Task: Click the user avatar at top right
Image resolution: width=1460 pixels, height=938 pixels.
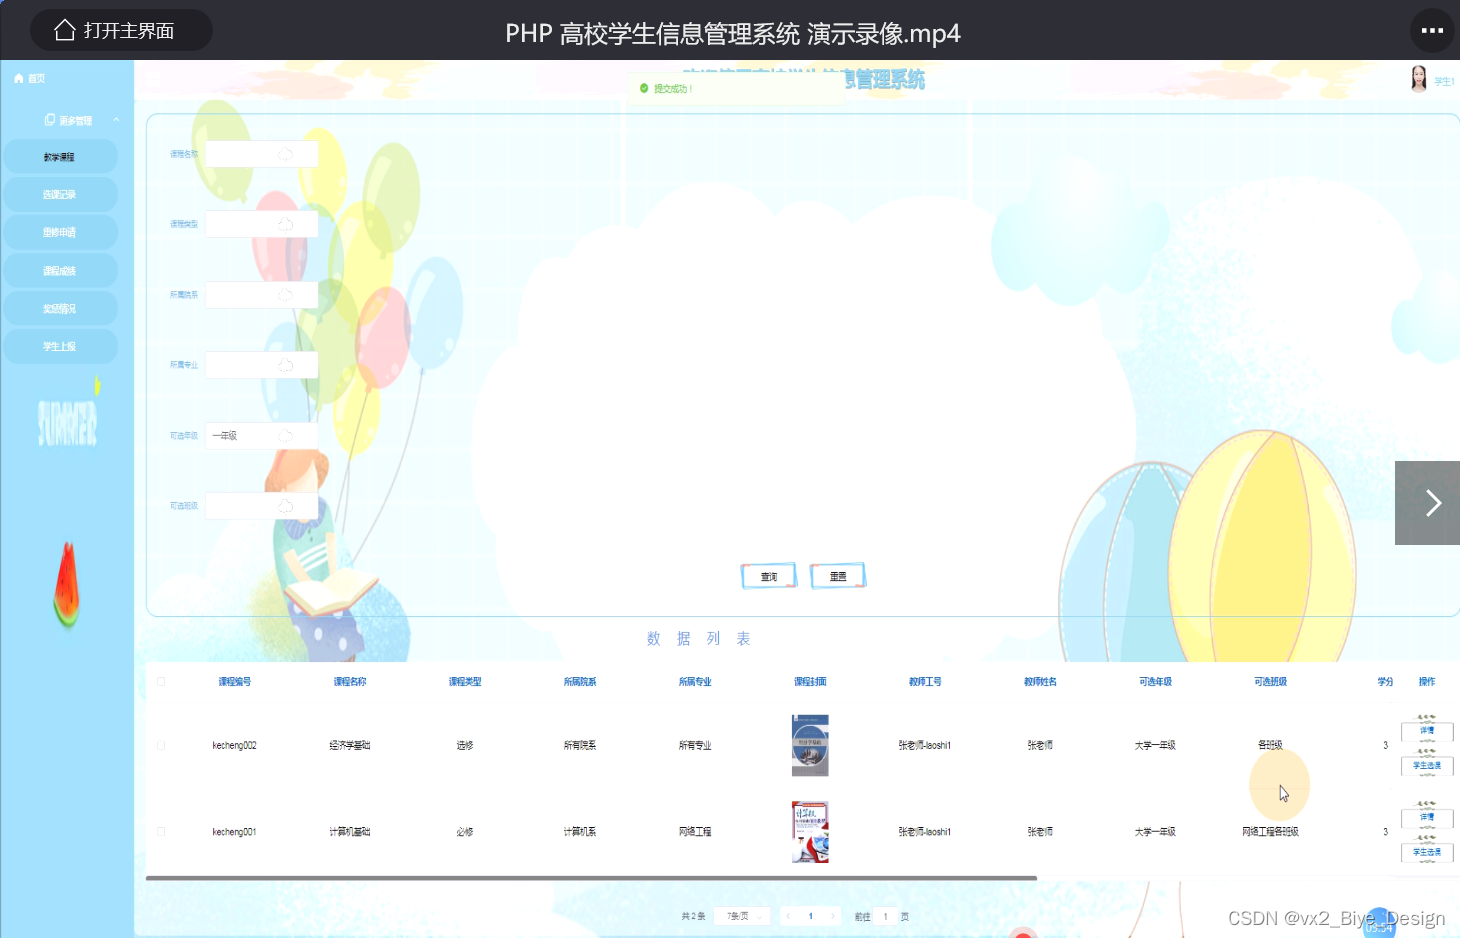Action: click(x=1418, y=79)
